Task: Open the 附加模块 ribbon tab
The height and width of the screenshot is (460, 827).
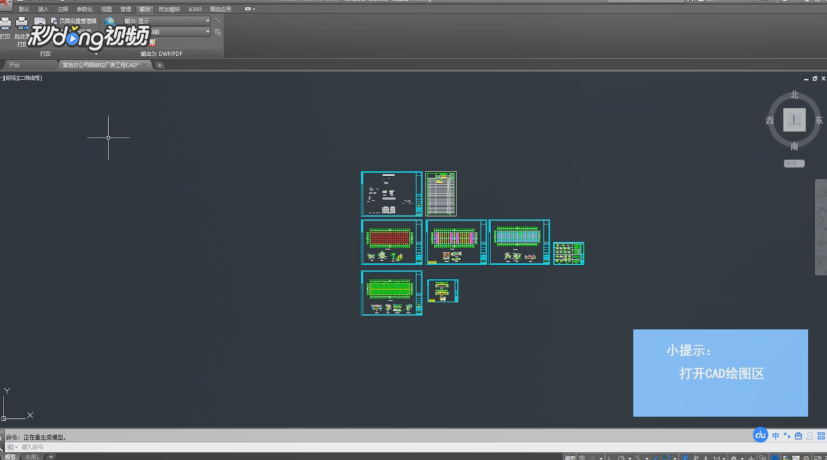Action: [169, 9]
